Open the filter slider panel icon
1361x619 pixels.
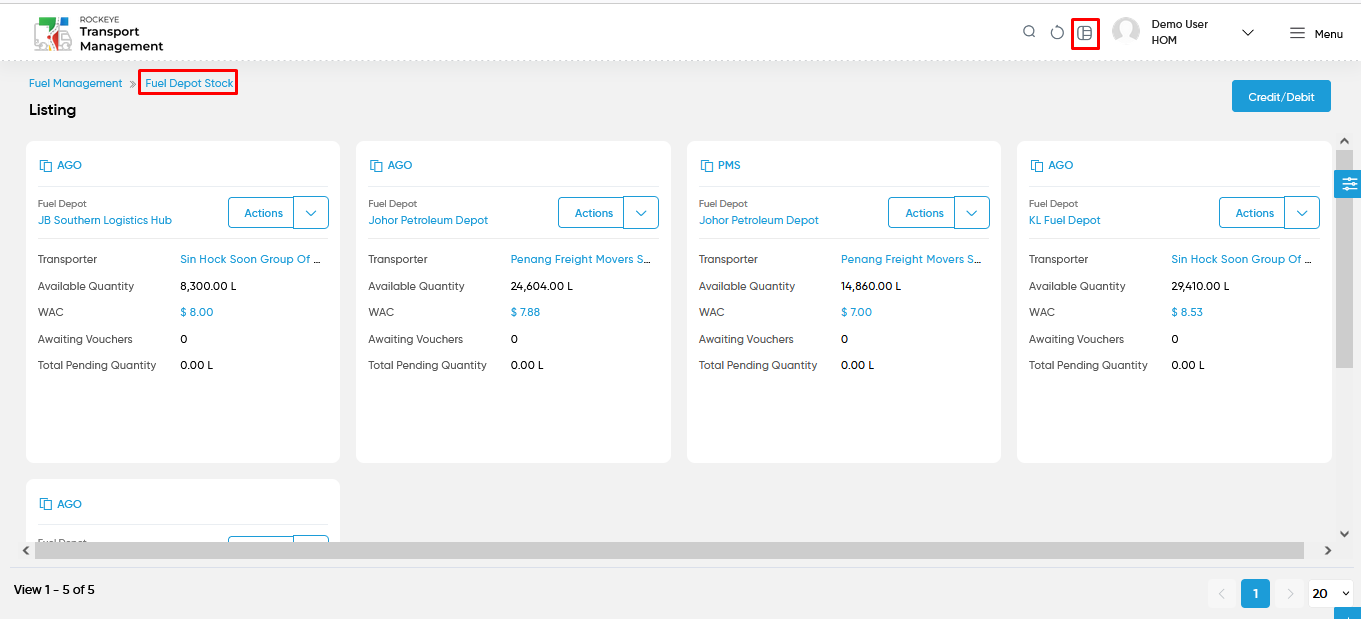point(1349,184)
